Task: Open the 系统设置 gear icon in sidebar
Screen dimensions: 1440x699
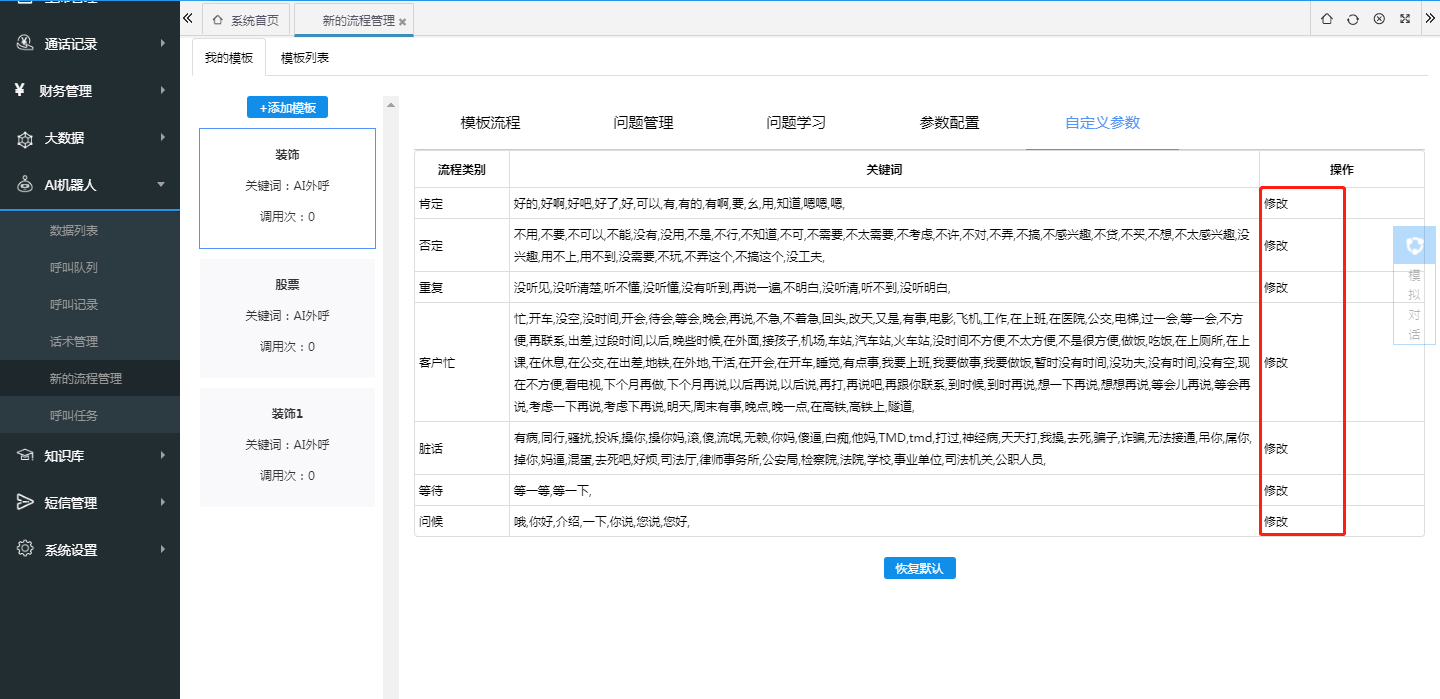Action: point(27,547)
